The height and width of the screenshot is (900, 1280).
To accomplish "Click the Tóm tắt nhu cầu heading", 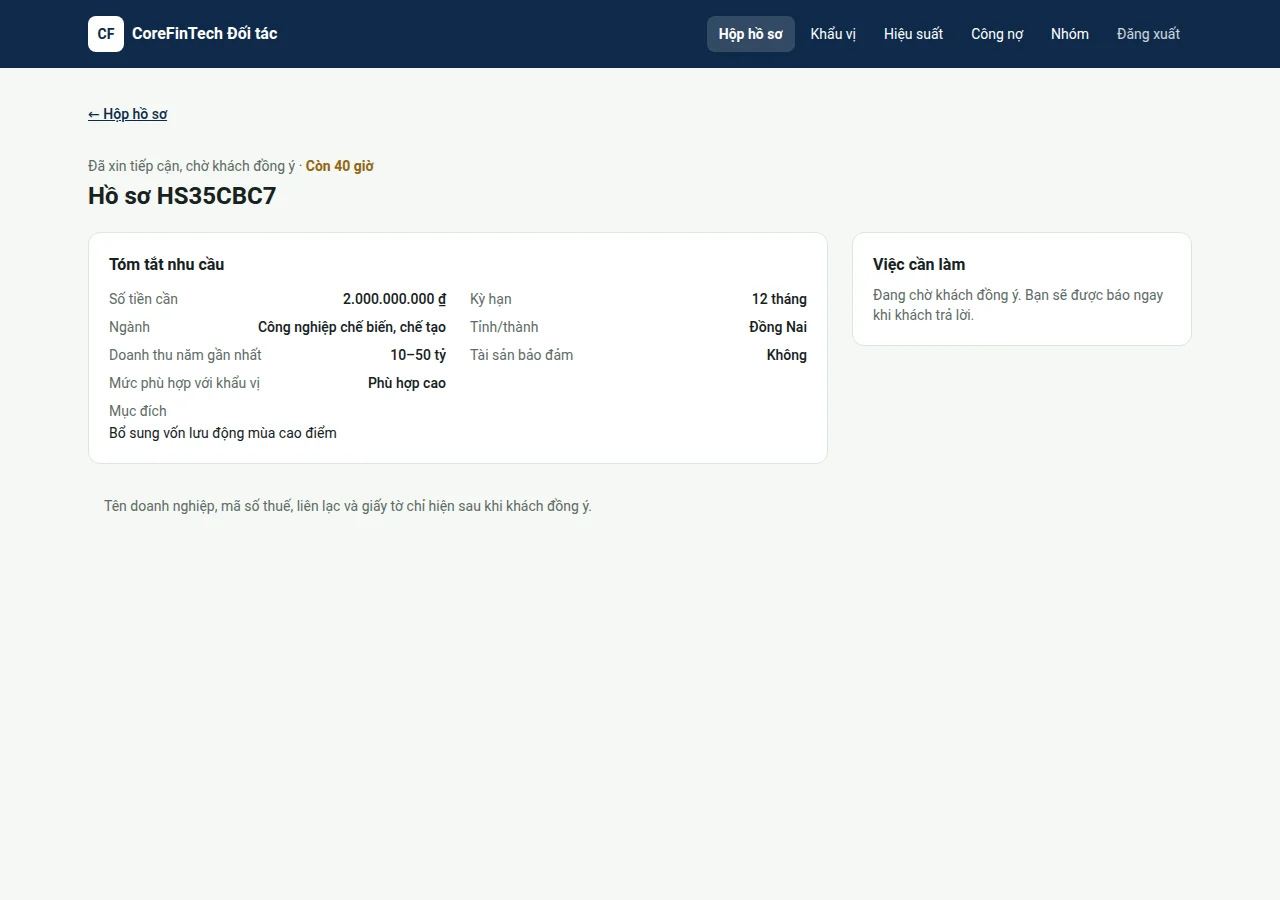I will click(167, 265).
